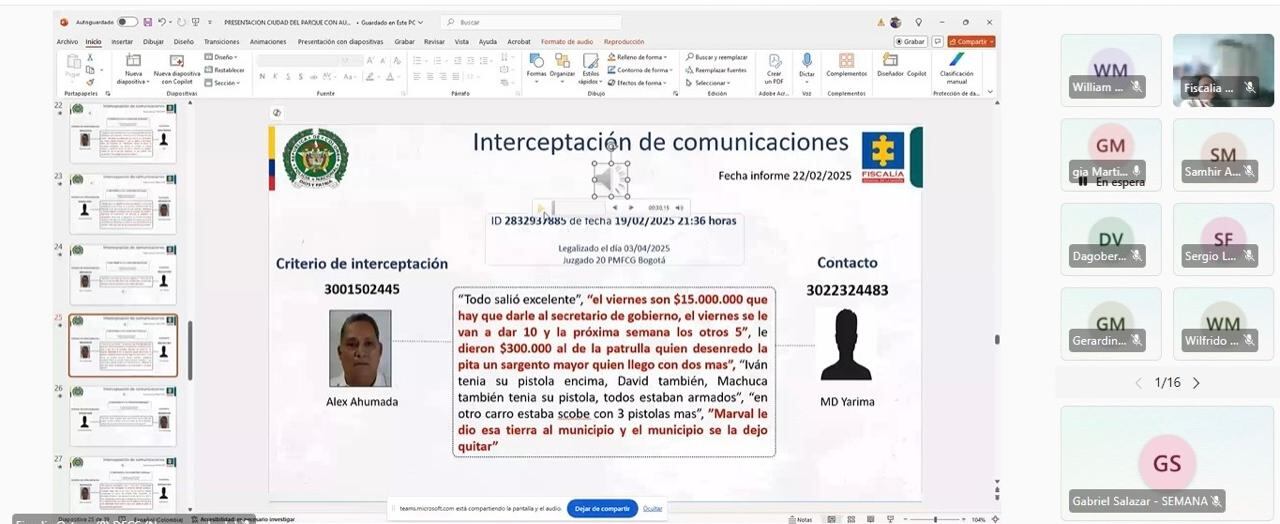Open the Organizar menu
1280x524 pixels.
coord(563,67)
